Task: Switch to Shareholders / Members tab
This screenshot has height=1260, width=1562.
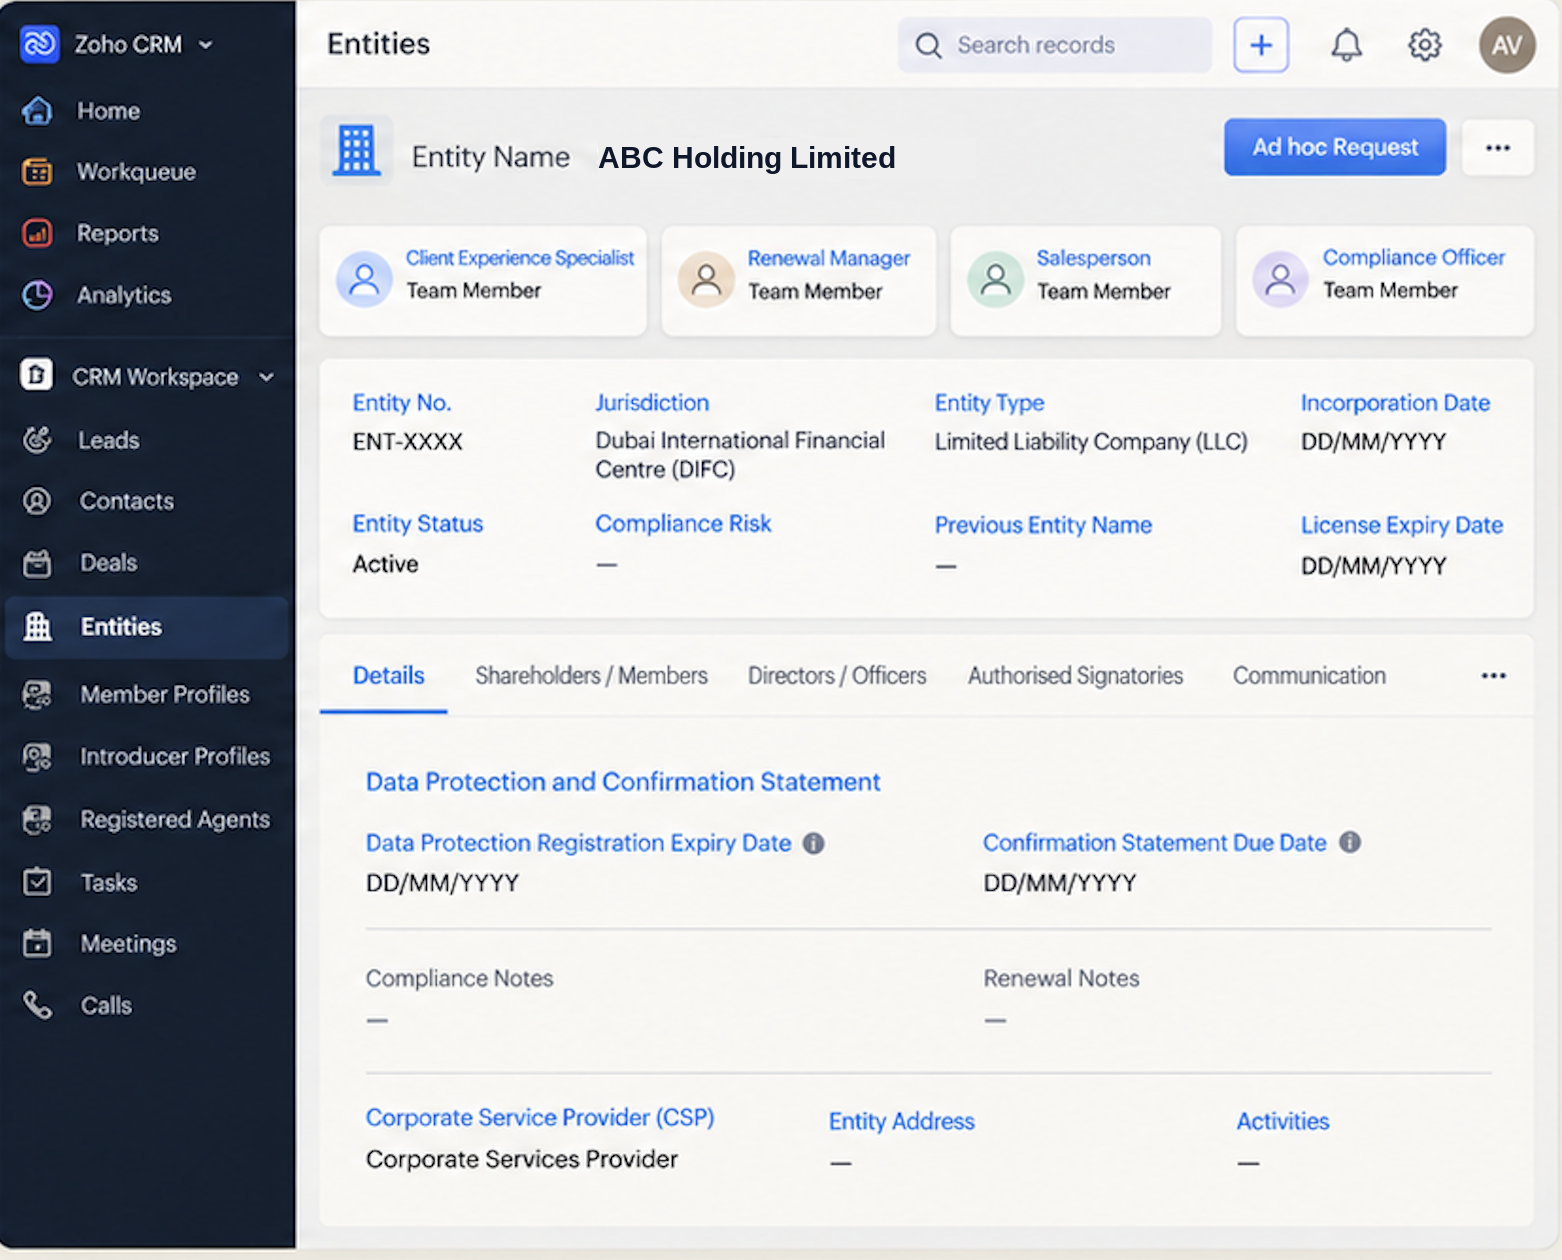Action: click(x=591, y=676)
